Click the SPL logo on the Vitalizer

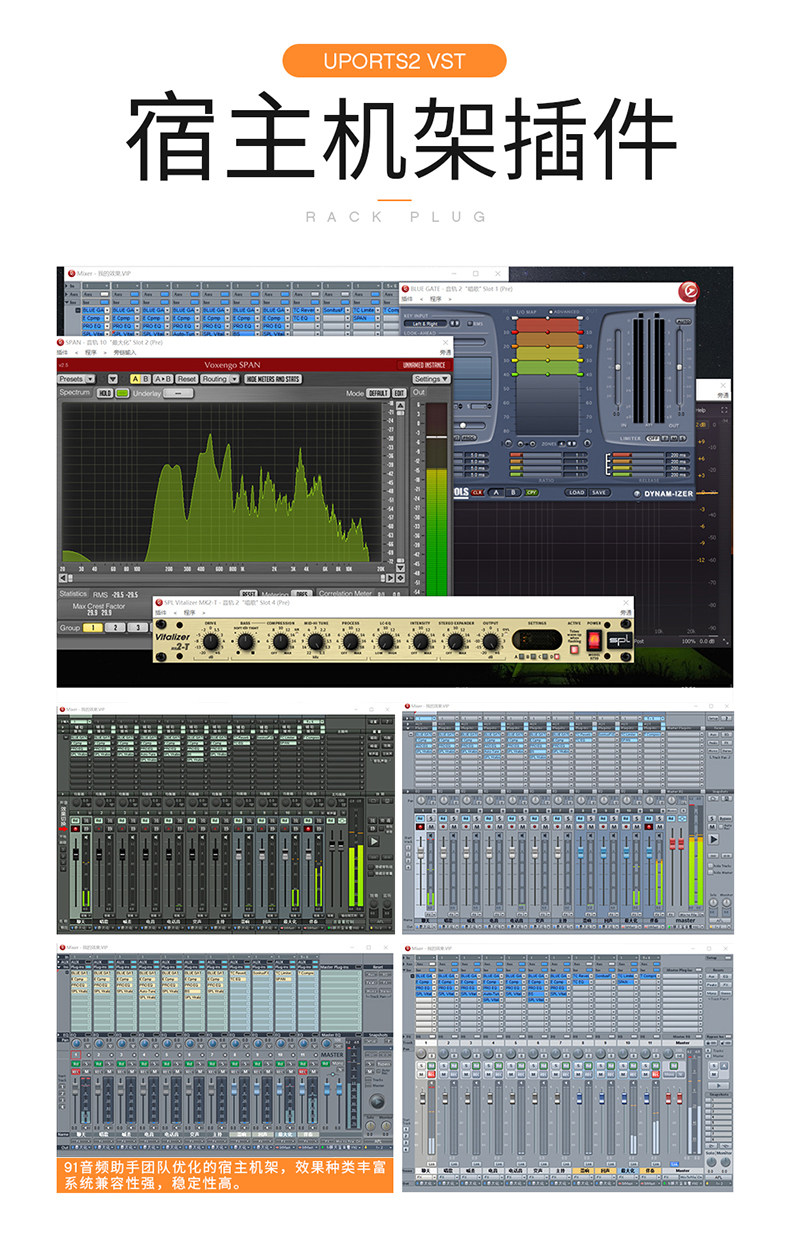619,641
